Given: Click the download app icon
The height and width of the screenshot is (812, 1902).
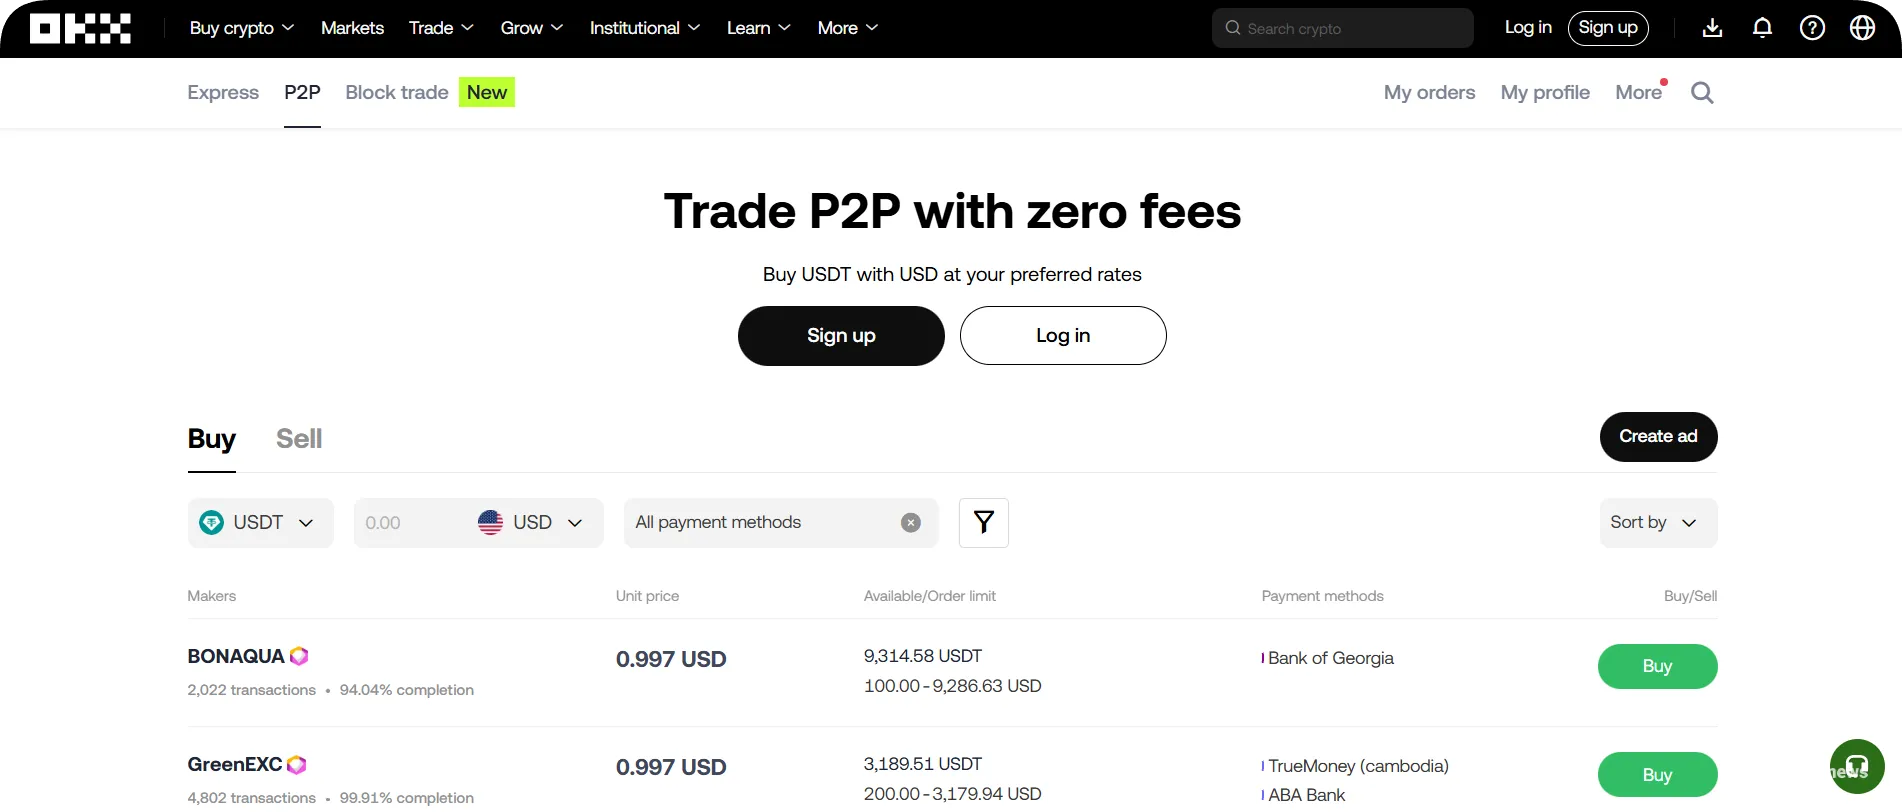Looking at the screenshot, I should point(1711,27).
